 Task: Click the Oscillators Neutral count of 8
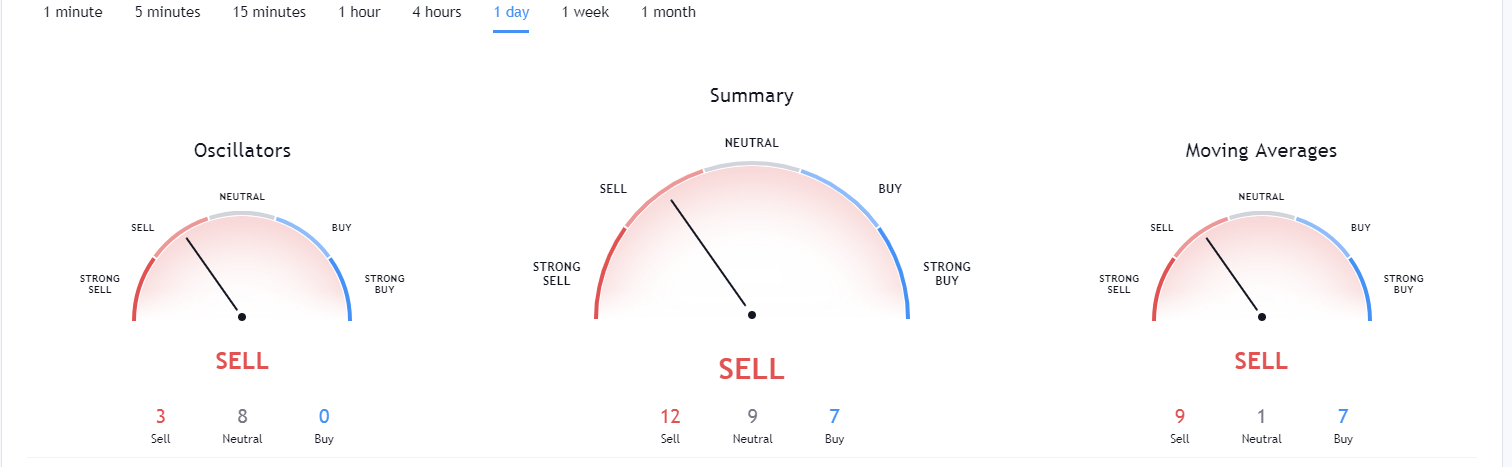tap(242, 416)
